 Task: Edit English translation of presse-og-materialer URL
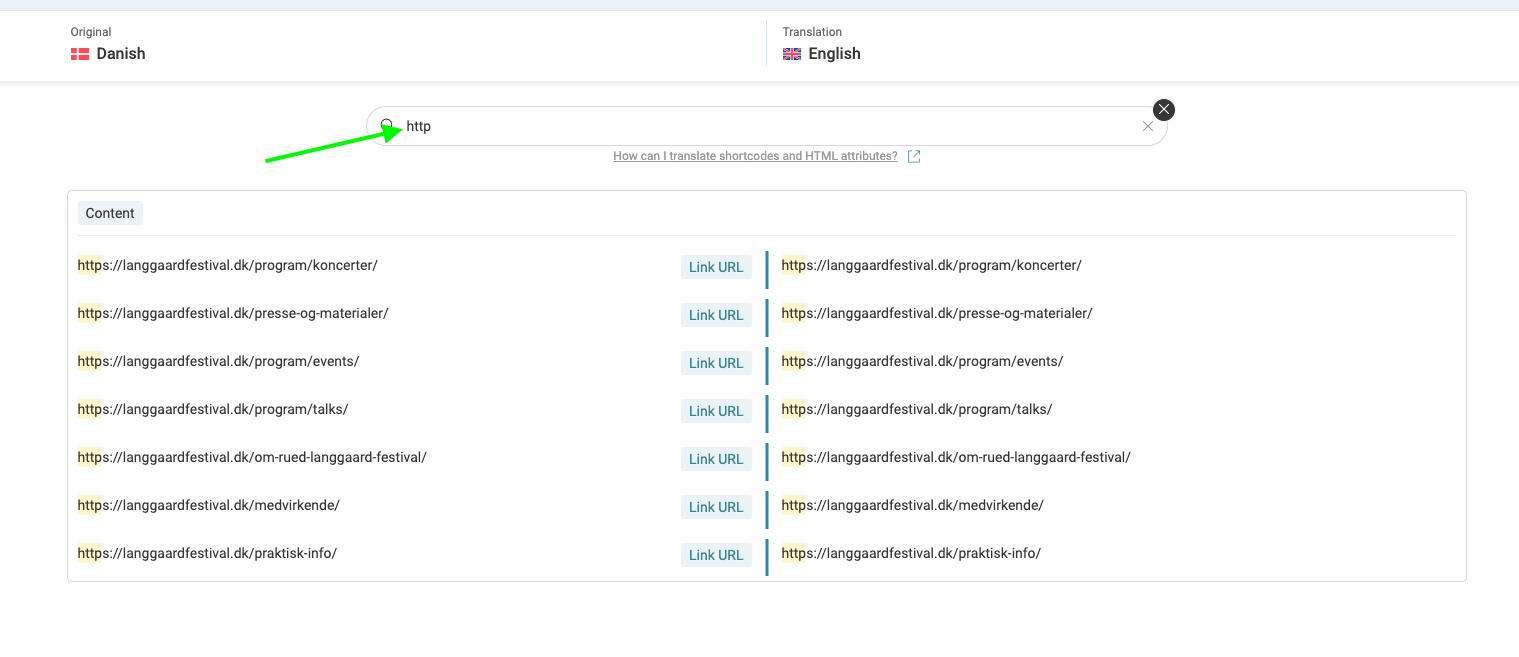(x=937, y=313)
